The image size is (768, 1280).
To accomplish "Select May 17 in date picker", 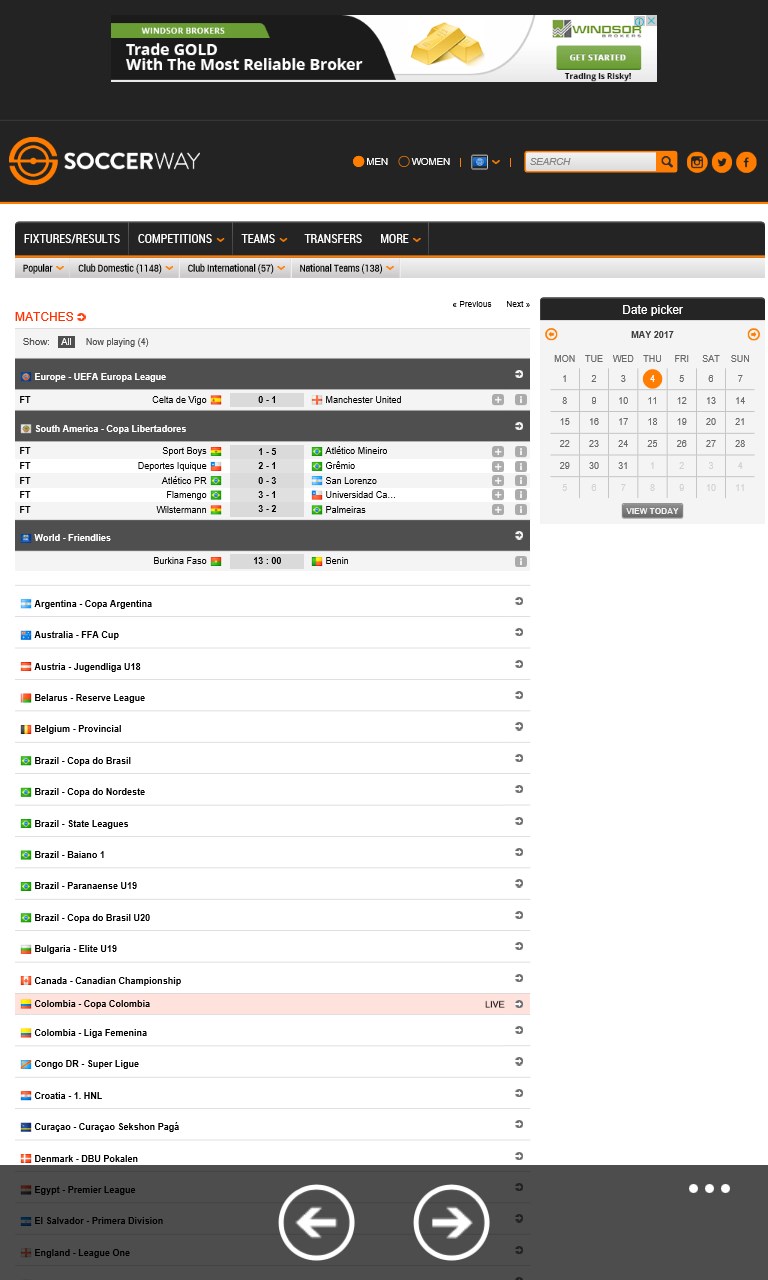I will pyautogui.click(x=623, y=422).
